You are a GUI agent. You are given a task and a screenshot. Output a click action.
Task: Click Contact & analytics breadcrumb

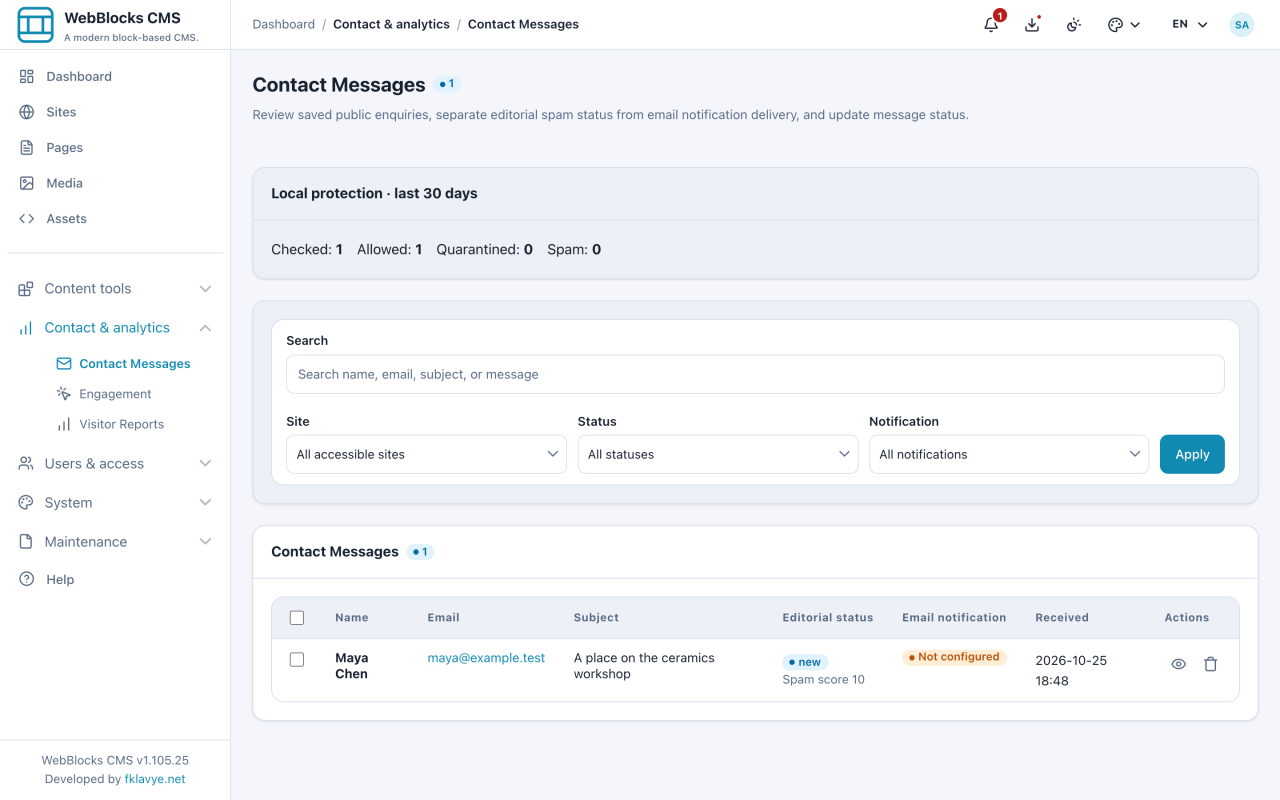(x=391, y=24)
